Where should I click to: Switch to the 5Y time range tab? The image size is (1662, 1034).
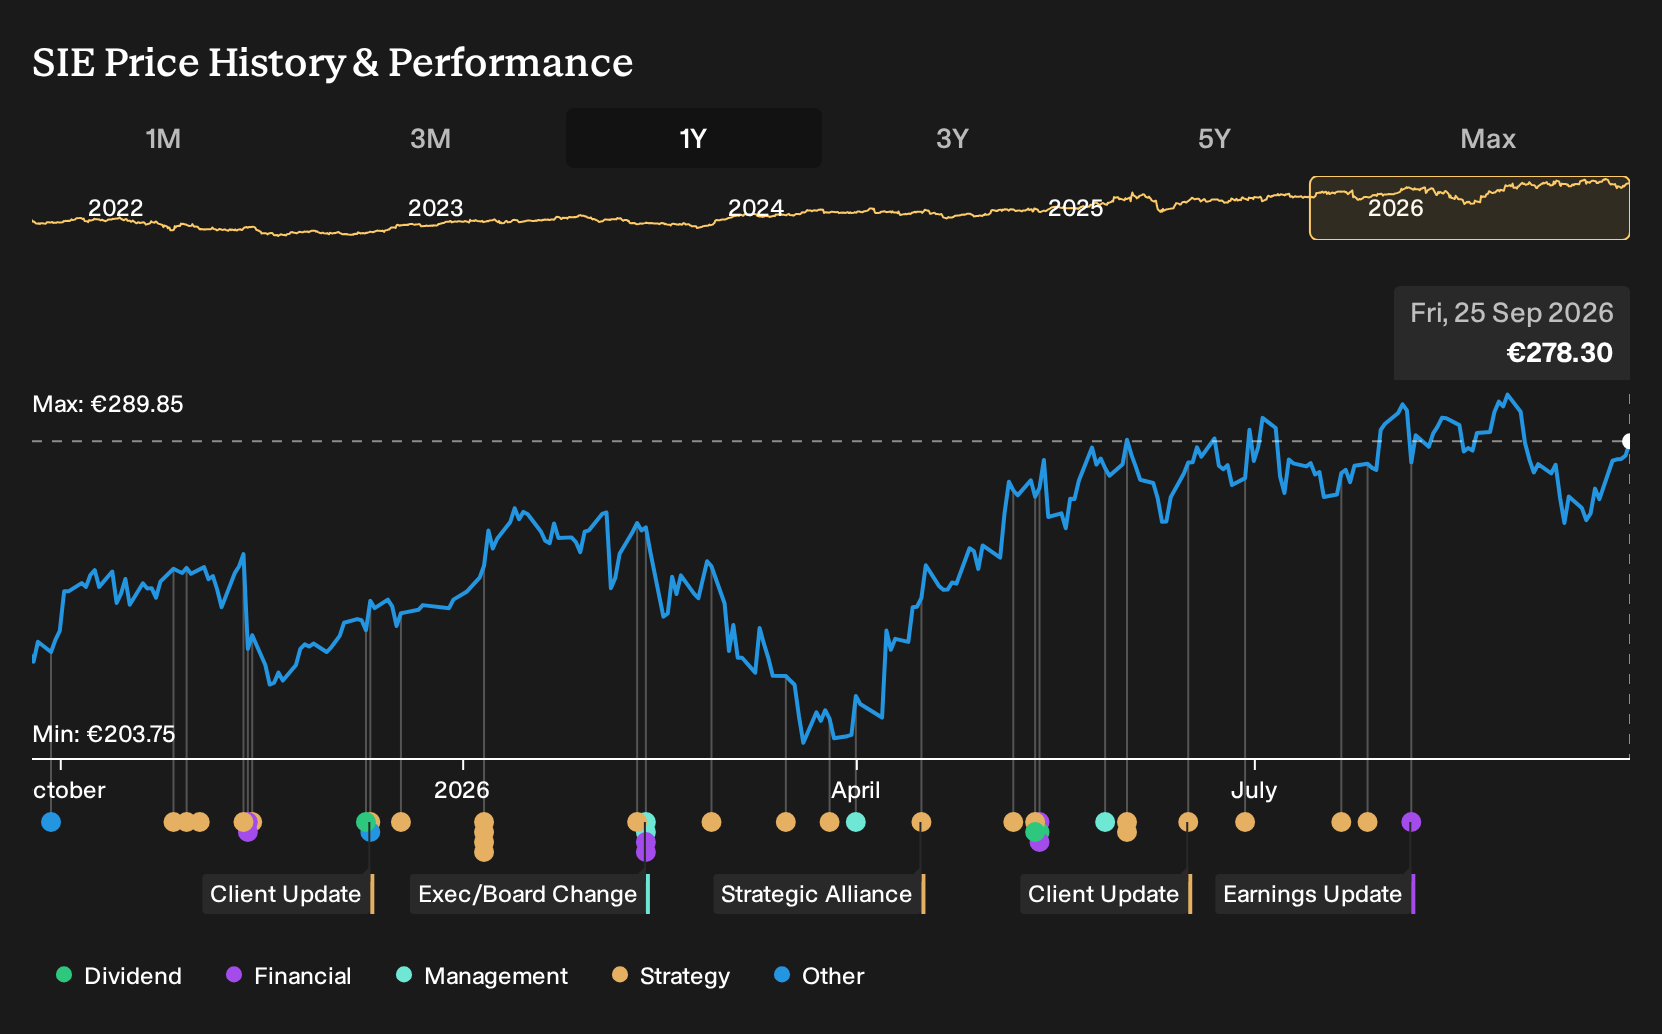(1214, 138)
